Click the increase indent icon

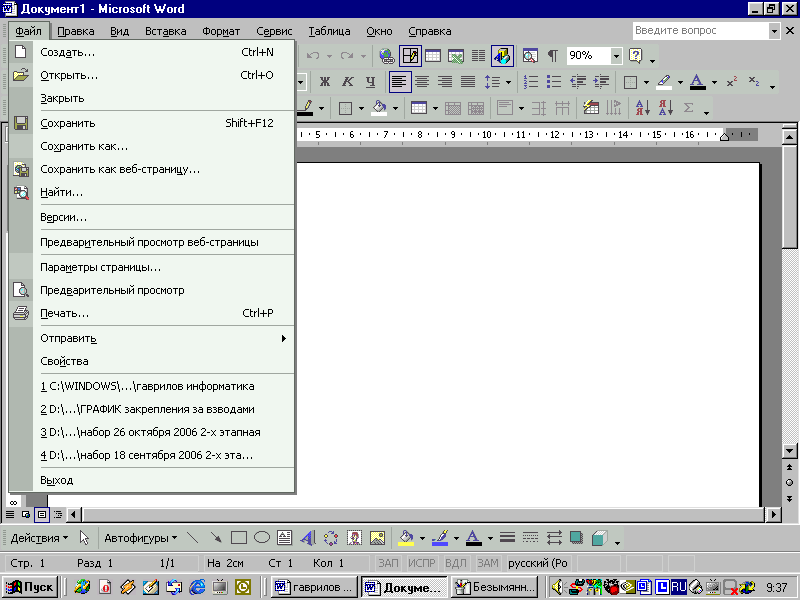(x=602, y=82)
